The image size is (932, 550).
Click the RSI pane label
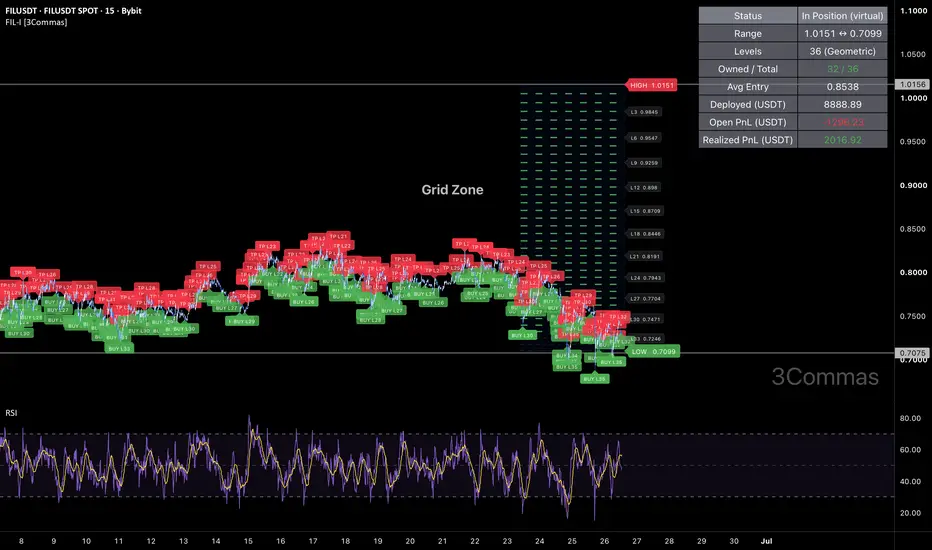[x=11, y=413]
